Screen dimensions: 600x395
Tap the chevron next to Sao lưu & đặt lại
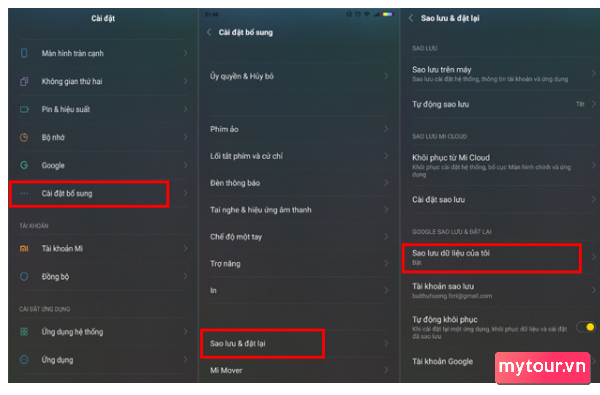(x=386, y=343)
